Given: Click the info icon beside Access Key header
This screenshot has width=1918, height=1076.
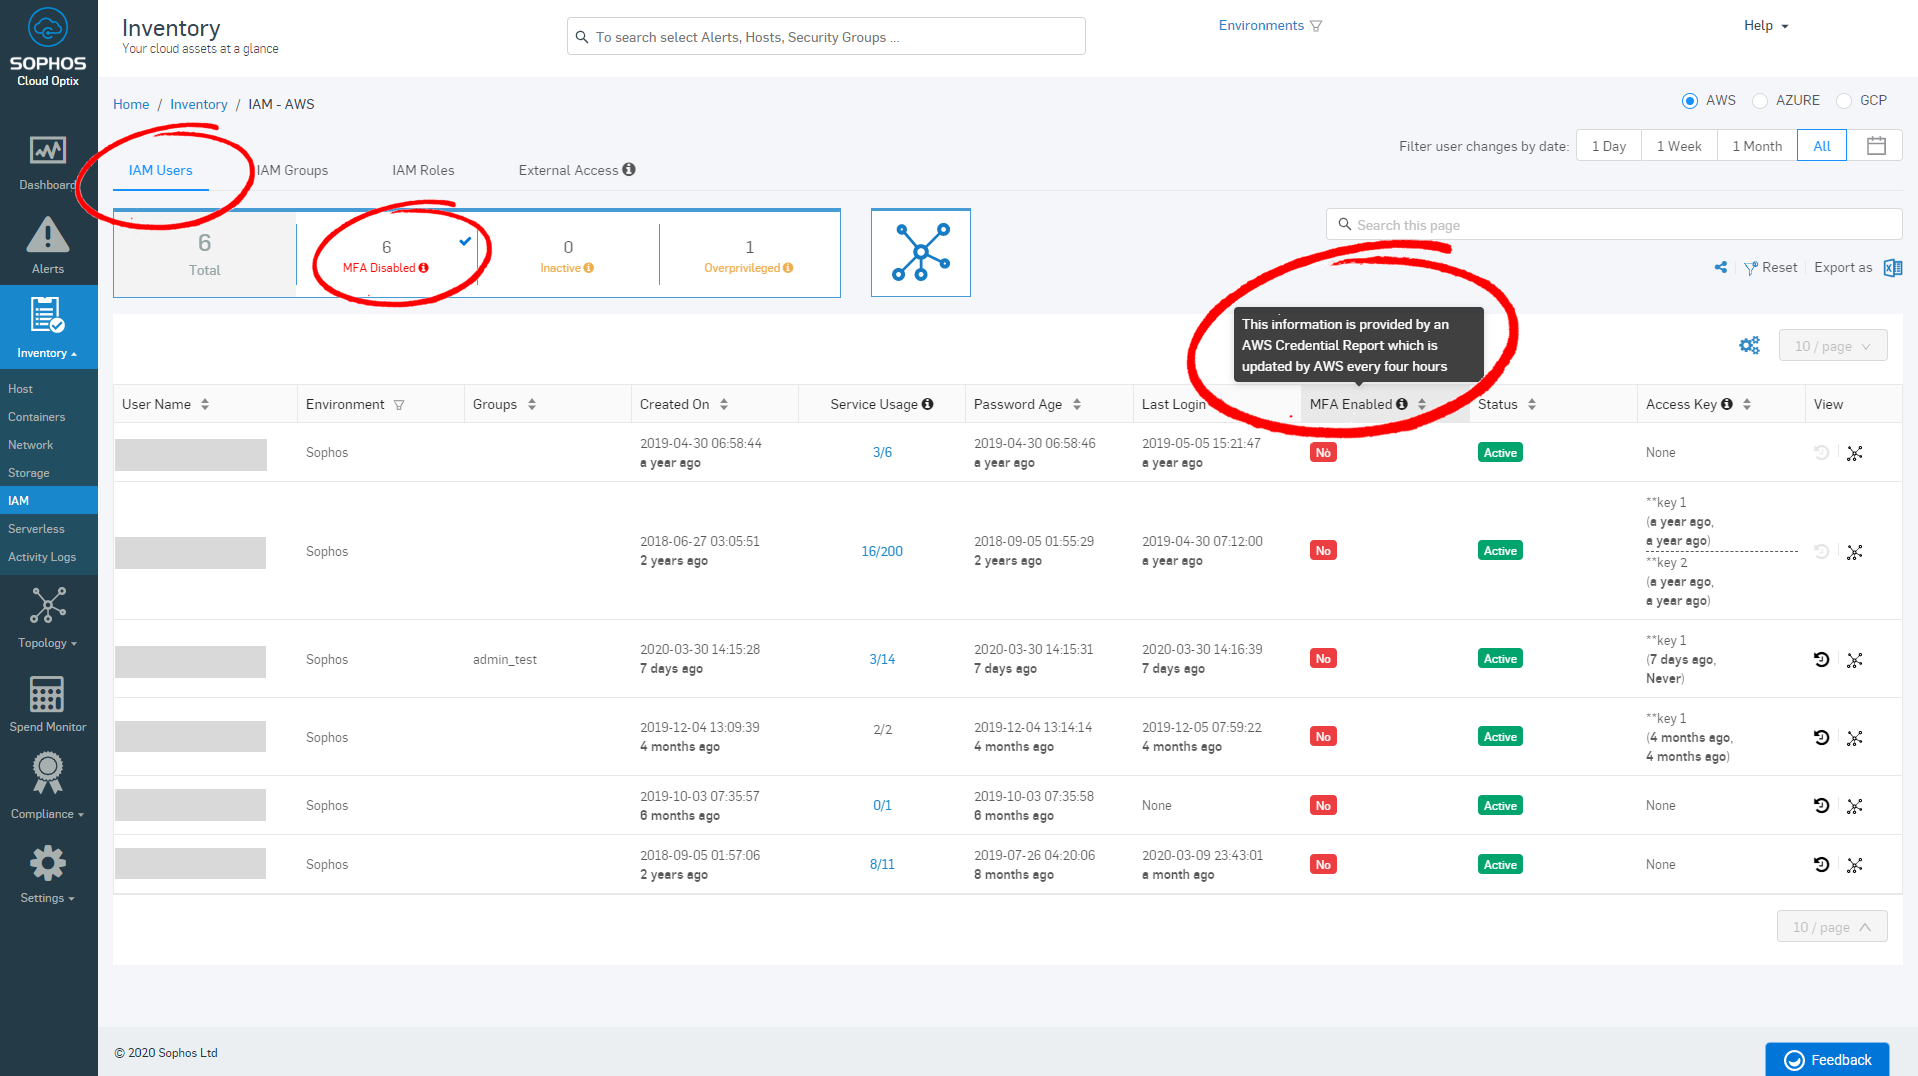Looking at the screenshot, I should pos(1727,404).
